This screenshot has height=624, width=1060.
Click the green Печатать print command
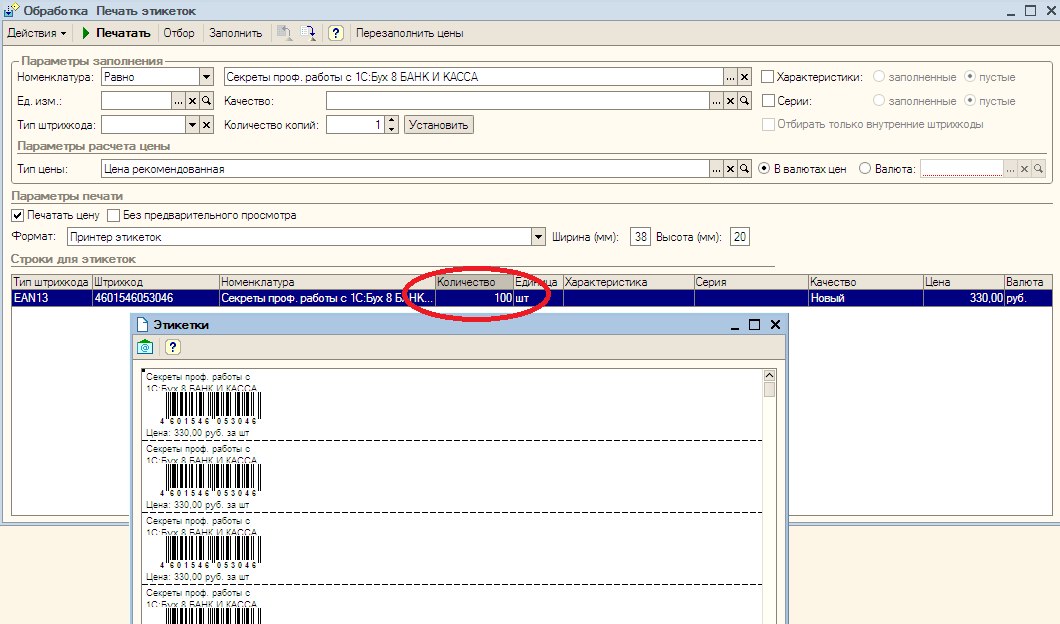(x=116, y=33)
